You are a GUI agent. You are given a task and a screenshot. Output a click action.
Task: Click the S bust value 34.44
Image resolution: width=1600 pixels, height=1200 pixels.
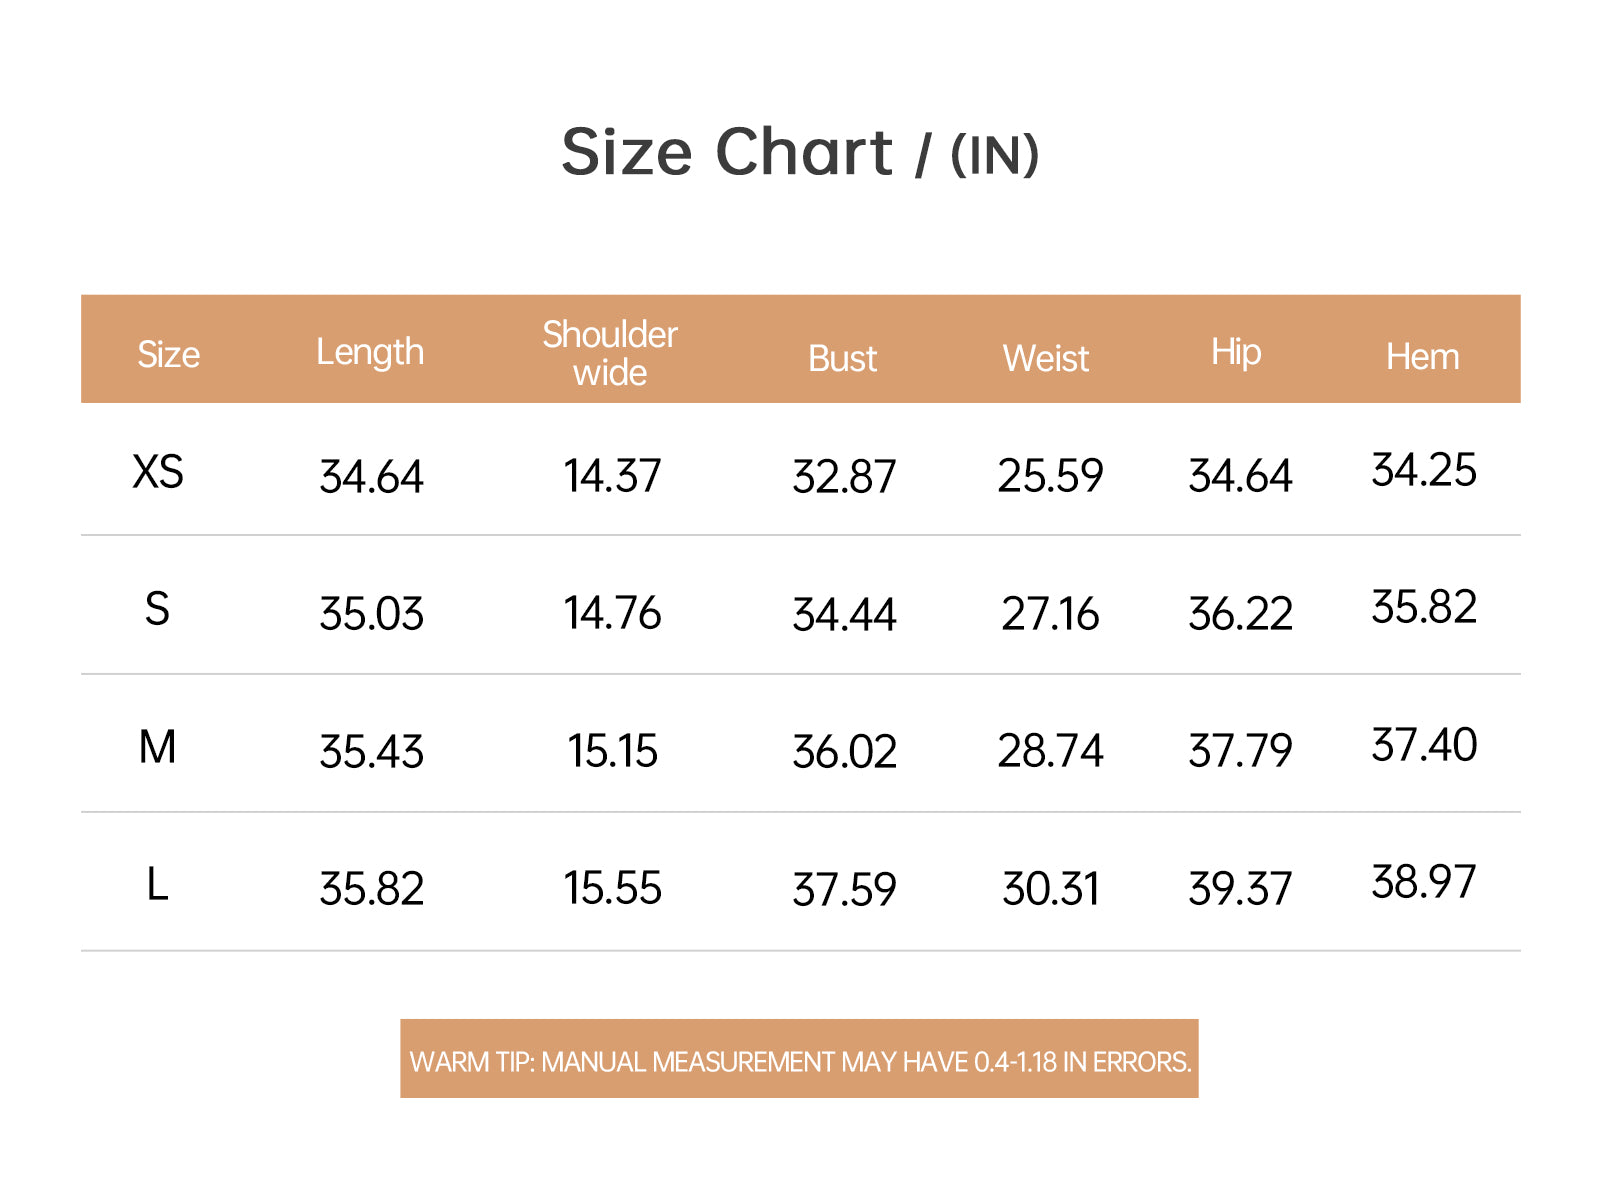coord(844,614)
